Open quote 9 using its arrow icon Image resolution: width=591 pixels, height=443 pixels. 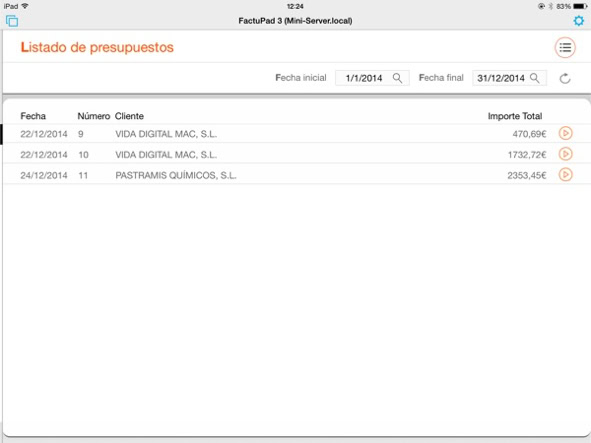[x=565, y=133]
